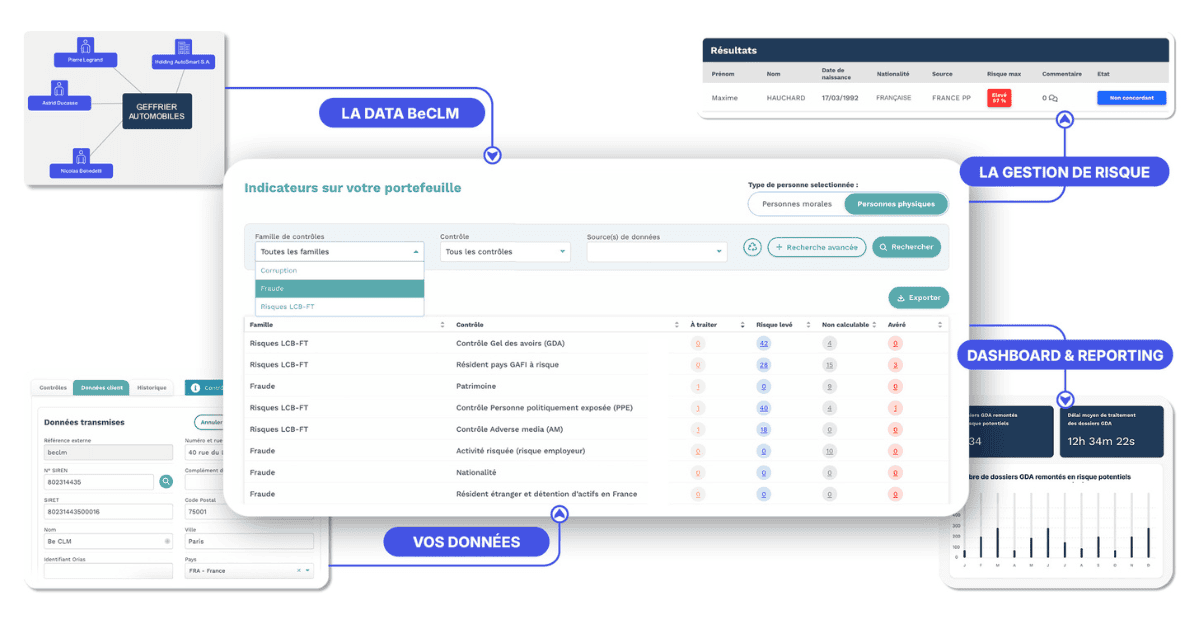
Task: Click the Exporter button
Action: coord(918,297)
